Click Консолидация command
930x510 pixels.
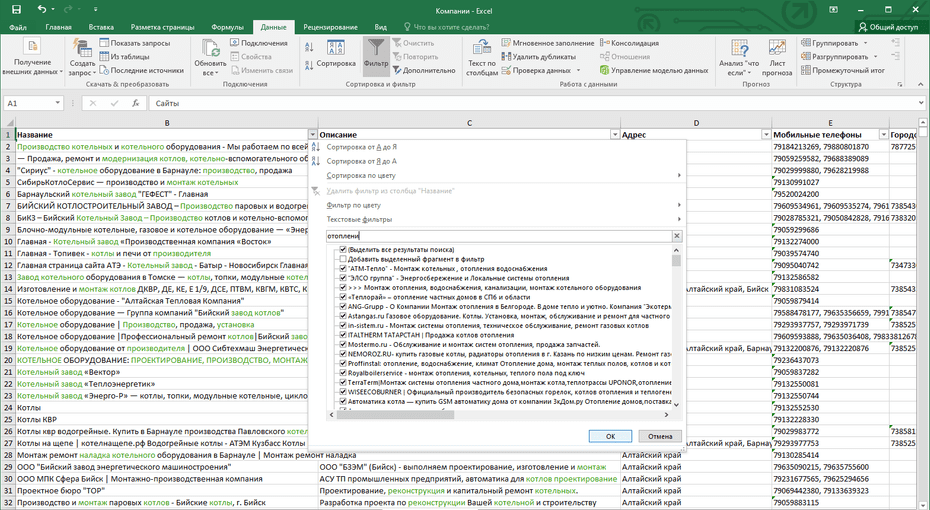click(x=629, y=43)
